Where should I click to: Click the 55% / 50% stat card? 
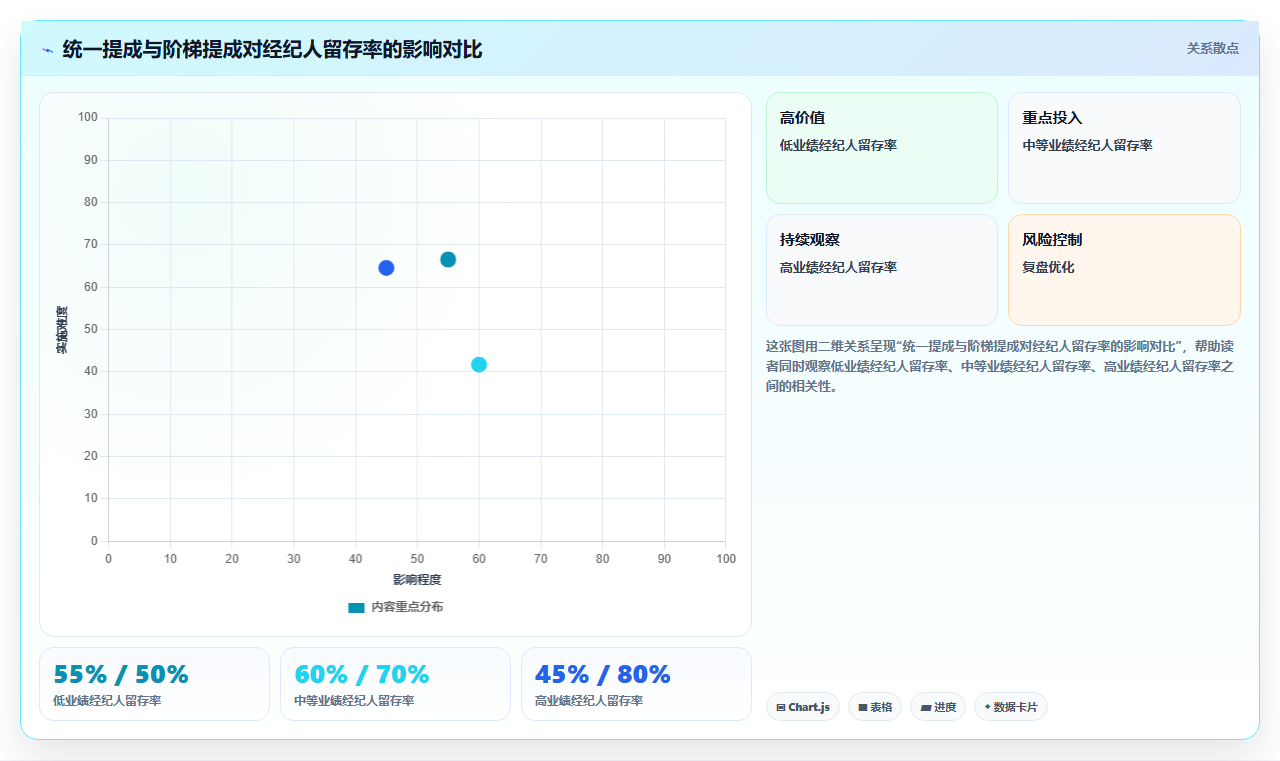pos(154,684)
